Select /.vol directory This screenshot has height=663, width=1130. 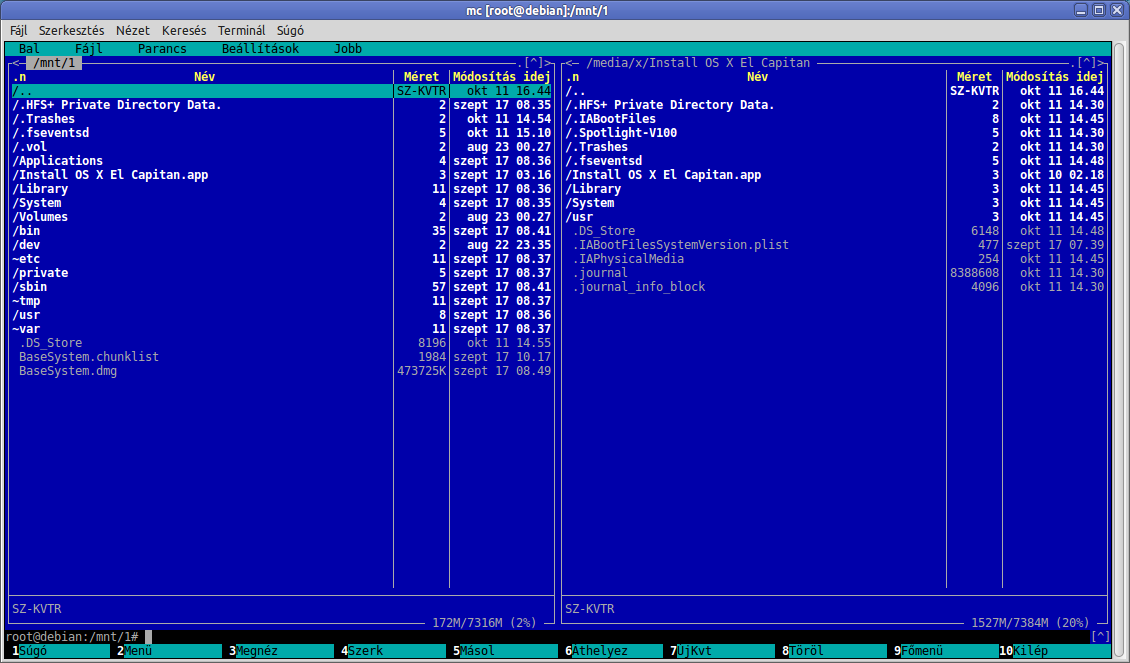281,147
